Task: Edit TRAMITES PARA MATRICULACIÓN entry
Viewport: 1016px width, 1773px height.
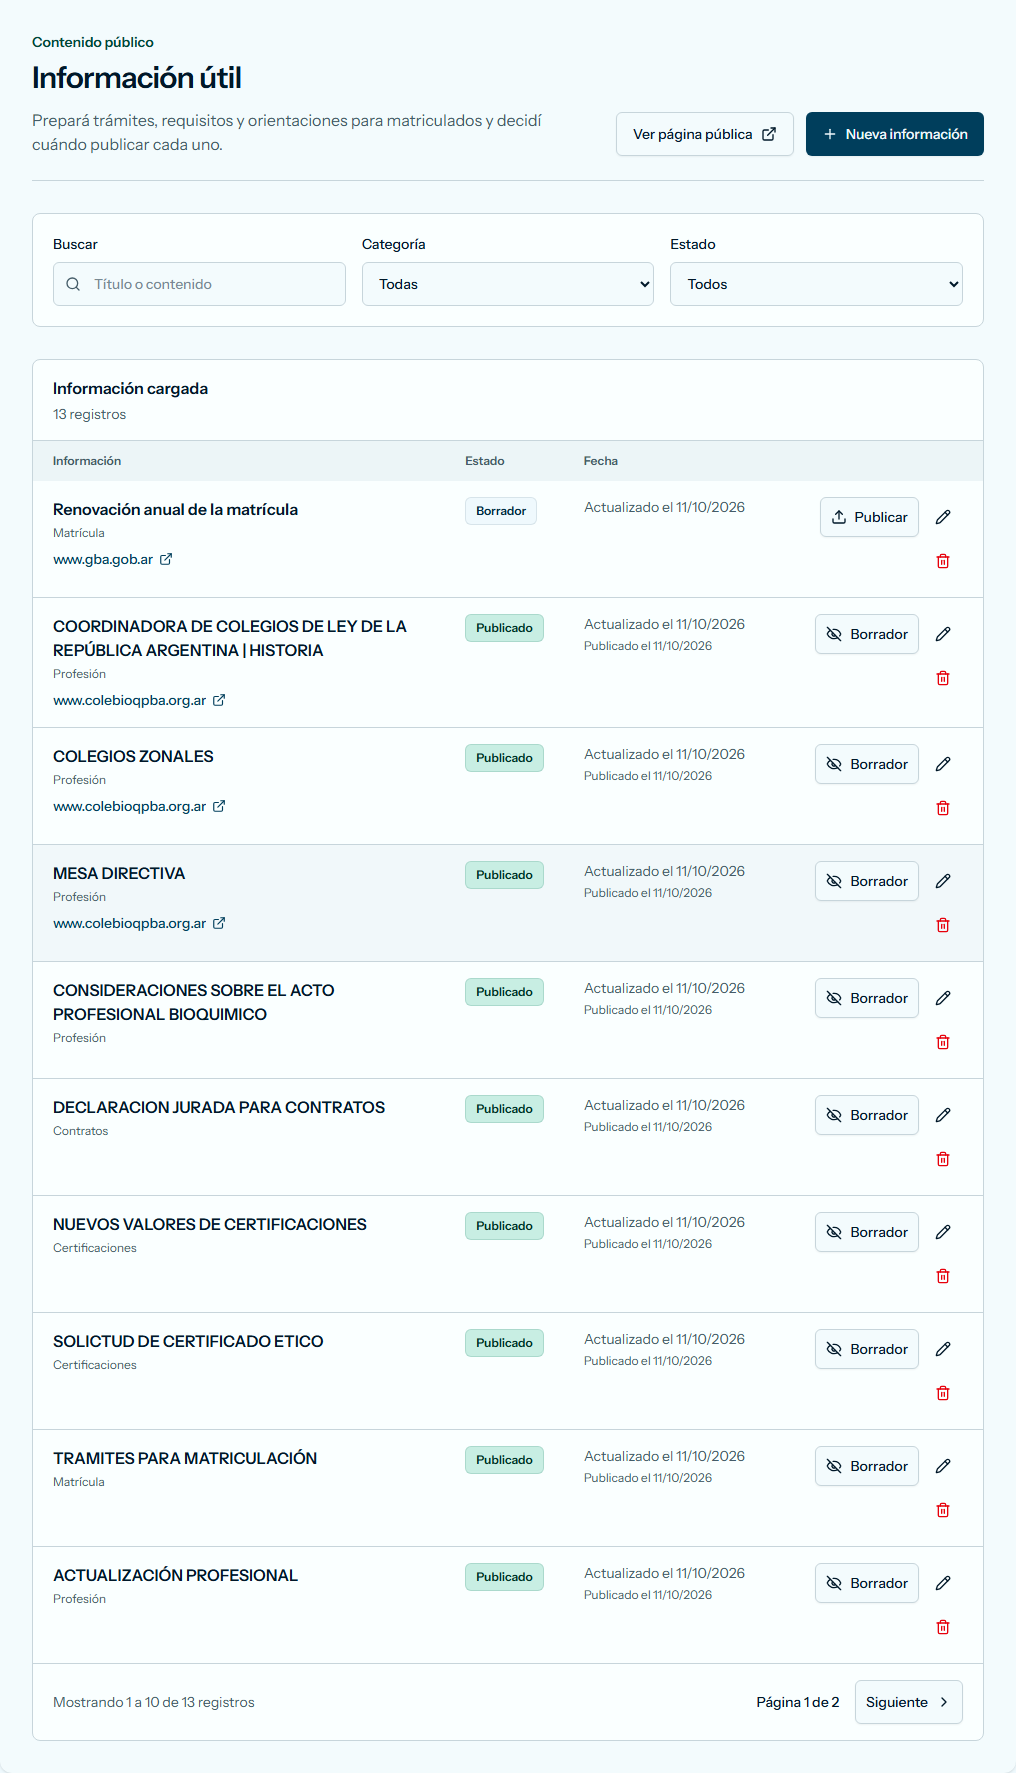Action: [943, 1466]
